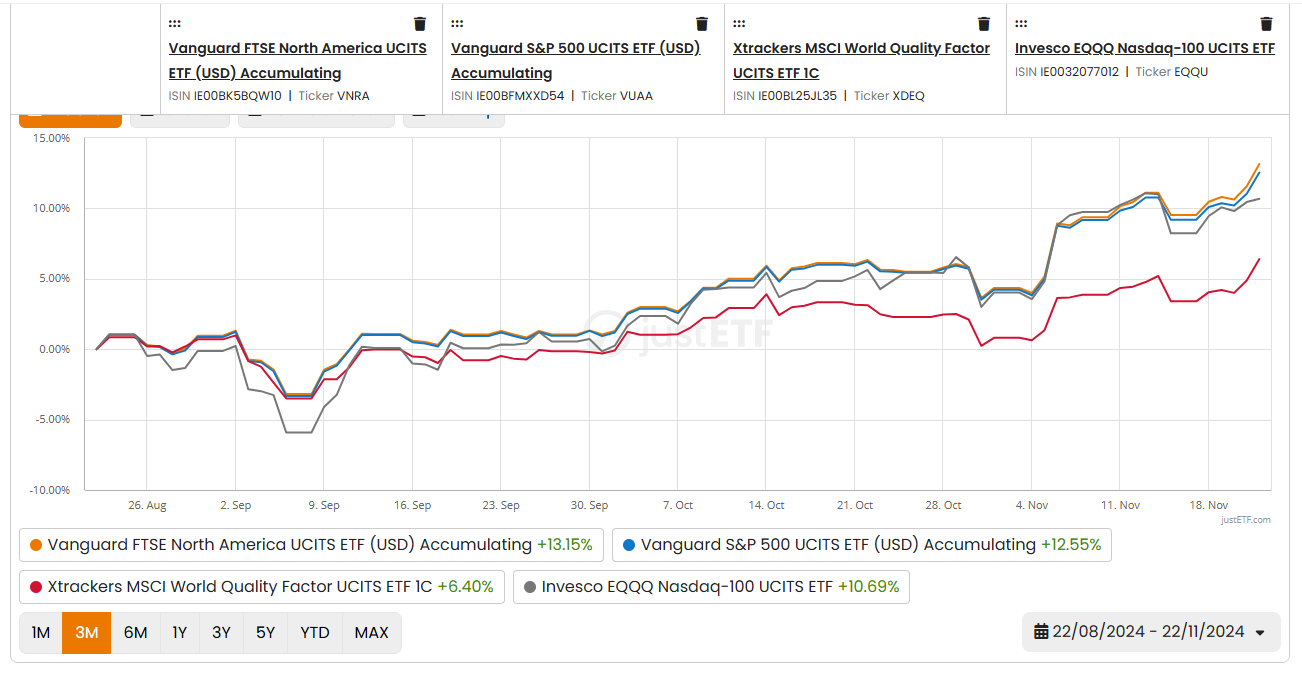The height and width of the screenshot is (677, 1302).
Task: Open Invesco EQQQ Nasdaq-100 UCITS ETF link
Action: click(x=1145, y=48)
